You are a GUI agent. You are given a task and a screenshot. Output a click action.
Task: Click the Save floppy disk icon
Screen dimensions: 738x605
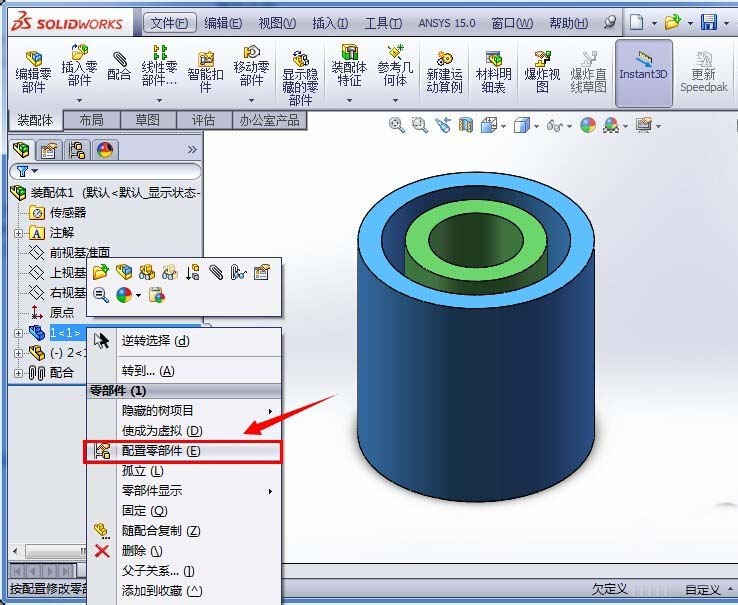(x=709, y=22)
